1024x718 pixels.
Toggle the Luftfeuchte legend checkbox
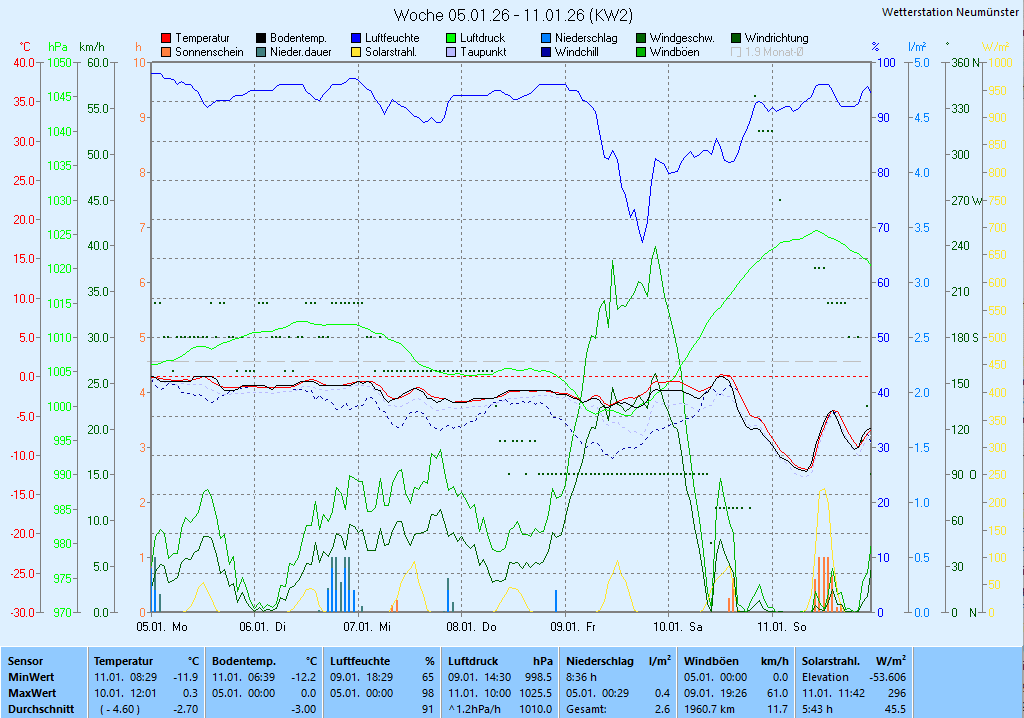tap(356, 38)
